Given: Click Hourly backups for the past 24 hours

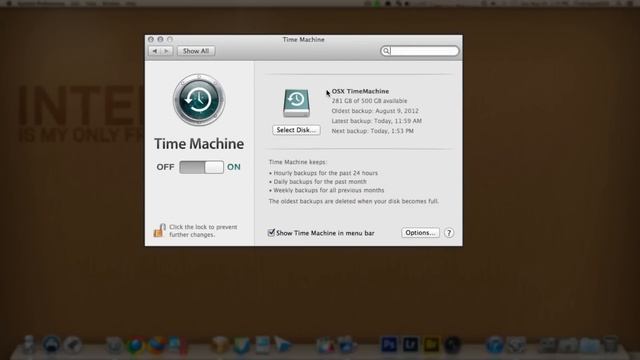Looking at the screenshot, I should (x=325, y=173).
